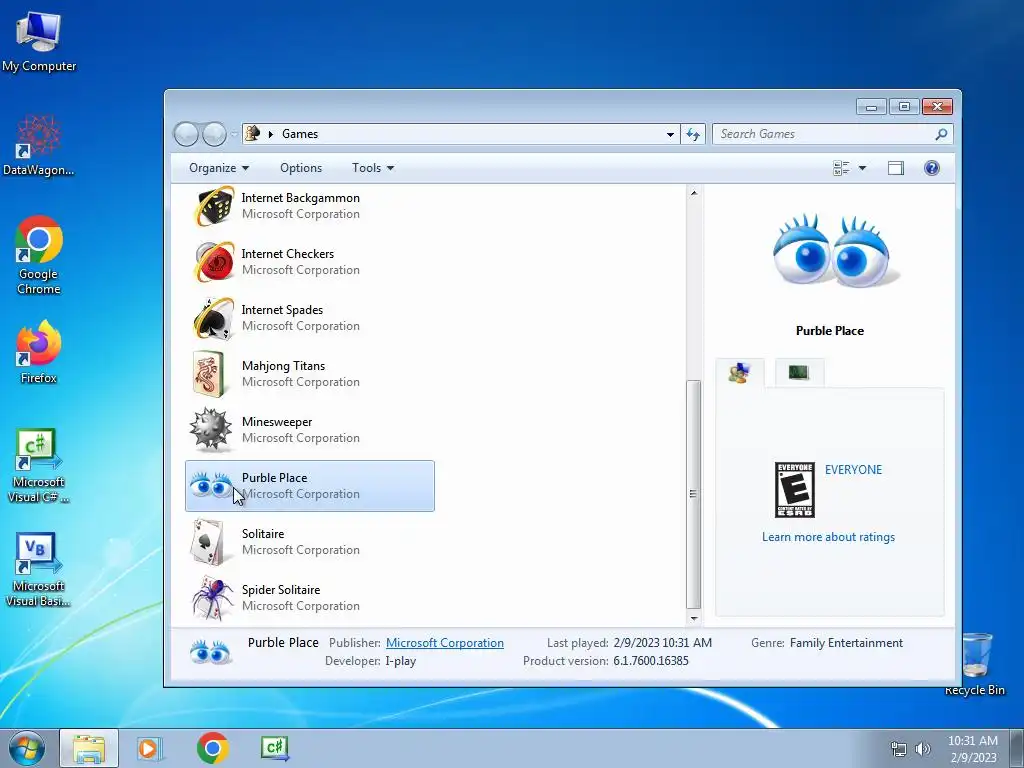Click the Family Entertainment genre value

(x=846, y=643)
